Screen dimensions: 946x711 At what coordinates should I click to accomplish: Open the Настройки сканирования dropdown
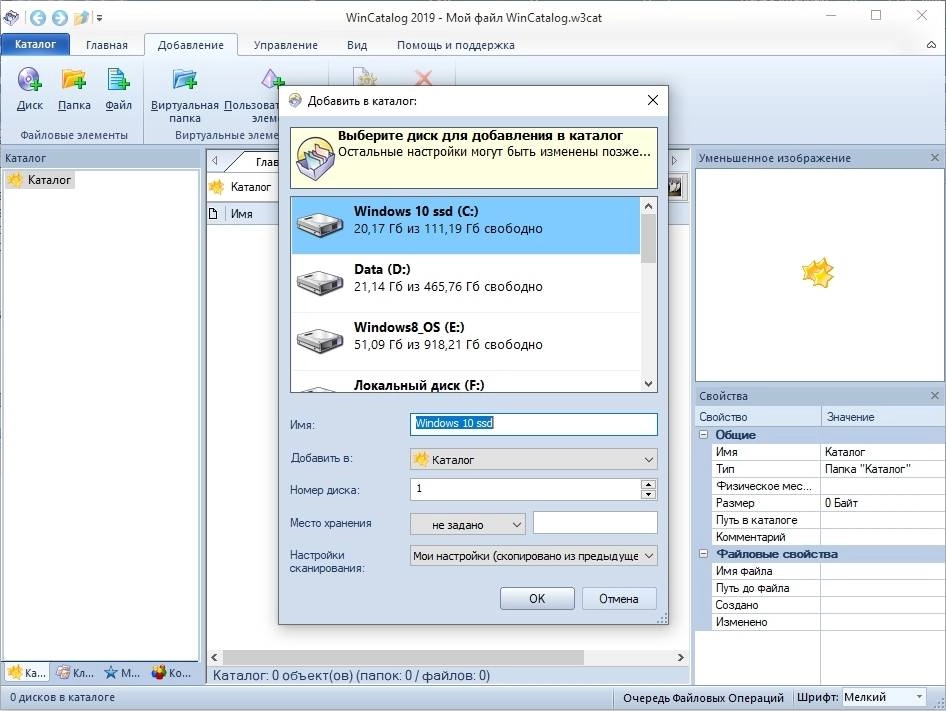pos(534,556)
